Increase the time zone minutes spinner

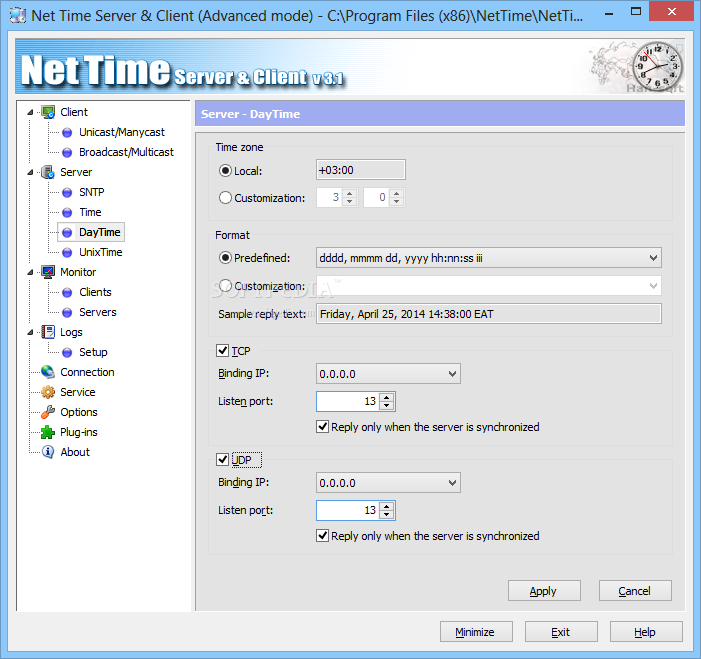(397, 193)
